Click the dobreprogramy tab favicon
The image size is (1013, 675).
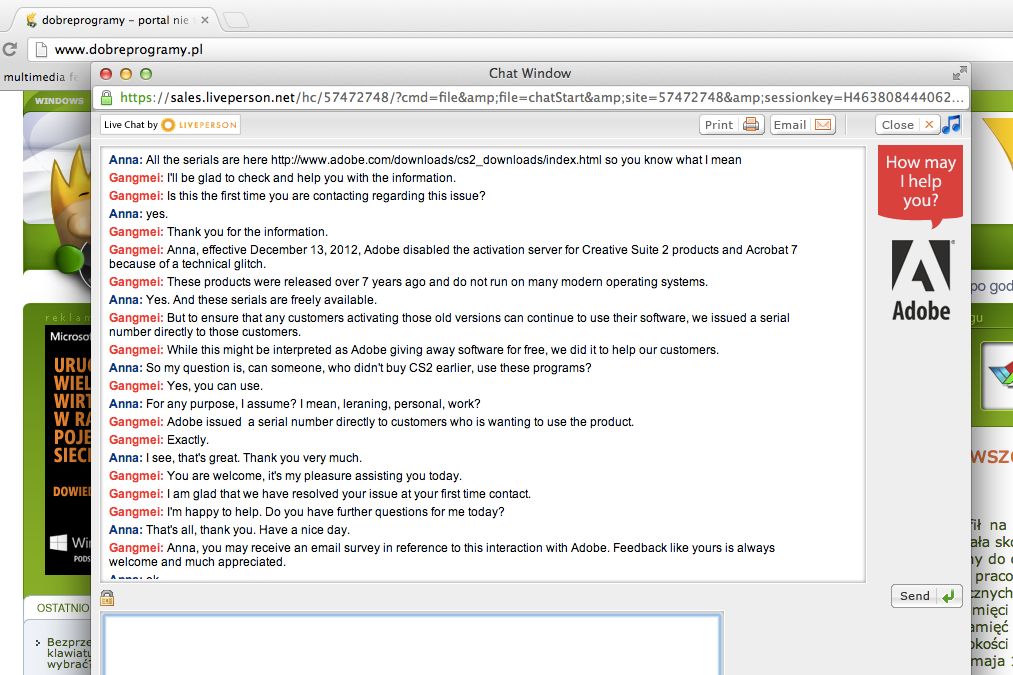point(30,20)
